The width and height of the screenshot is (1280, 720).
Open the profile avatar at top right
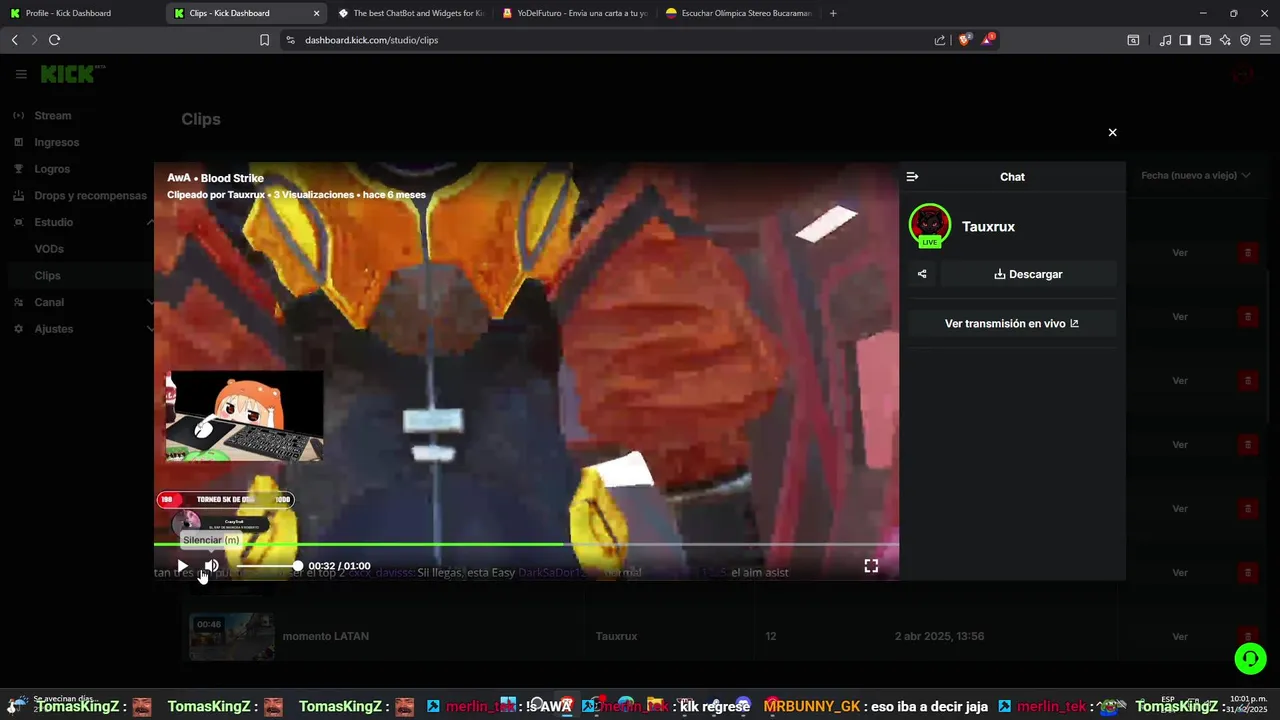[1243, 74]
